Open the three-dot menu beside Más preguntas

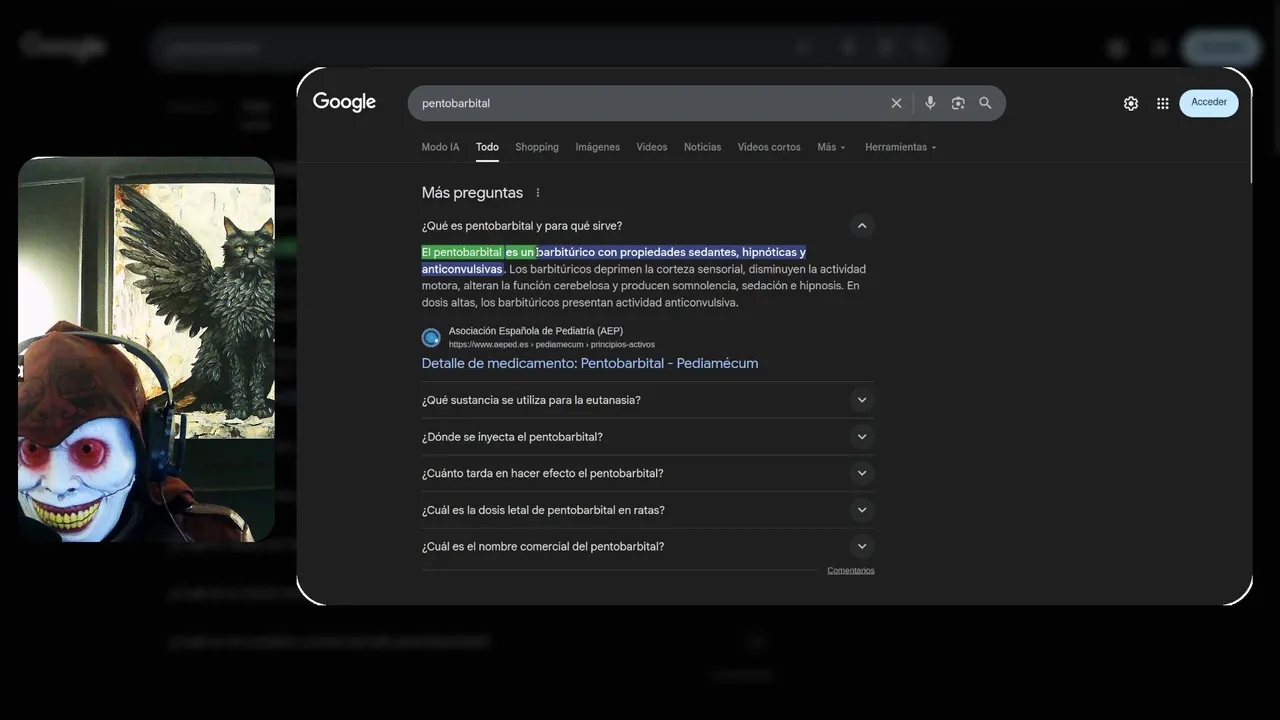coord(538,193)
